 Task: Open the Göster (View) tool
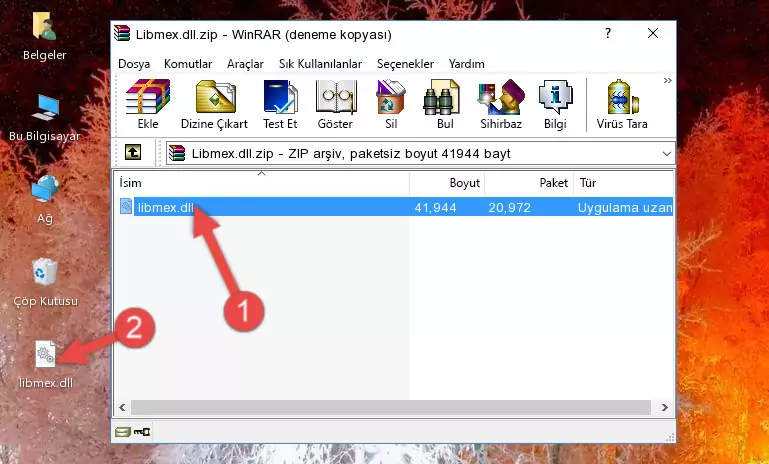point(335,104)
